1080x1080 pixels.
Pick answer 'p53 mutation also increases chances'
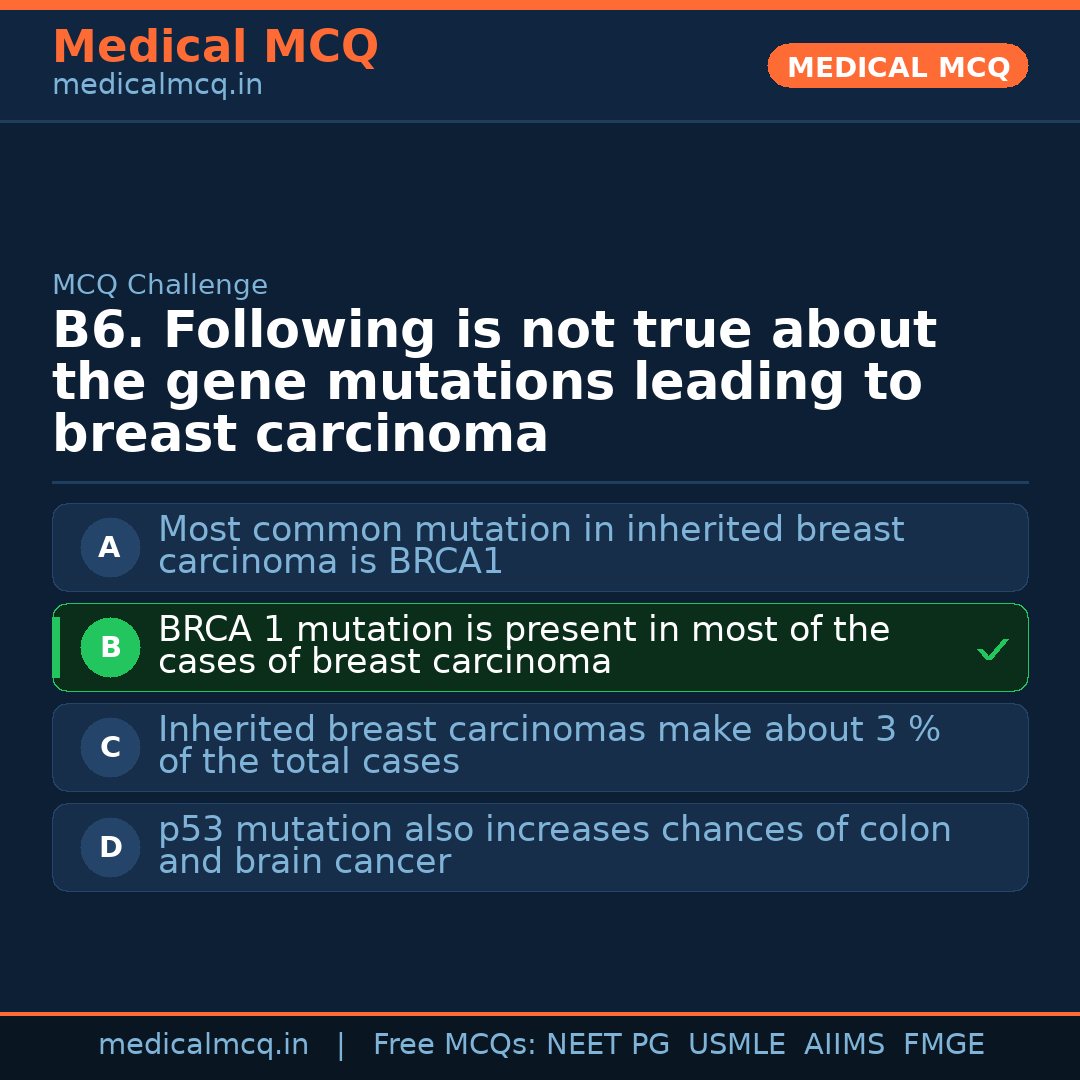(x=554, y=846)
